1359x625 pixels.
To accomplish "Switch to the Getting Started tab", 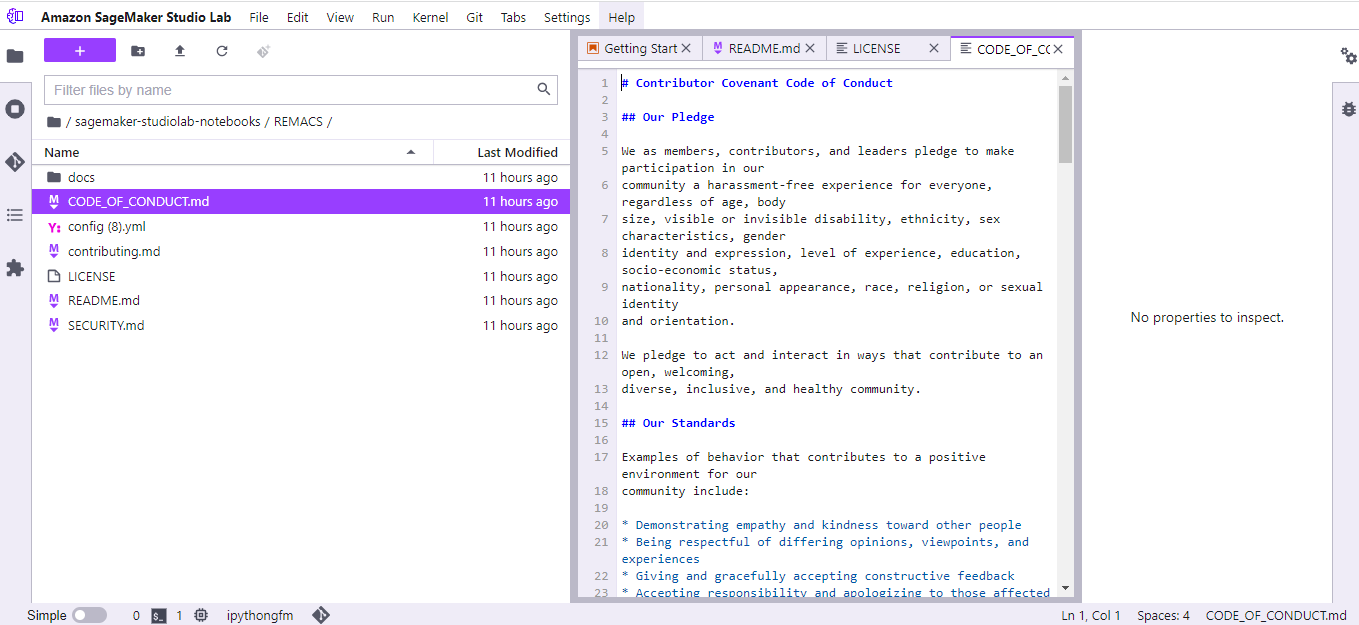I will pos(640,48).
